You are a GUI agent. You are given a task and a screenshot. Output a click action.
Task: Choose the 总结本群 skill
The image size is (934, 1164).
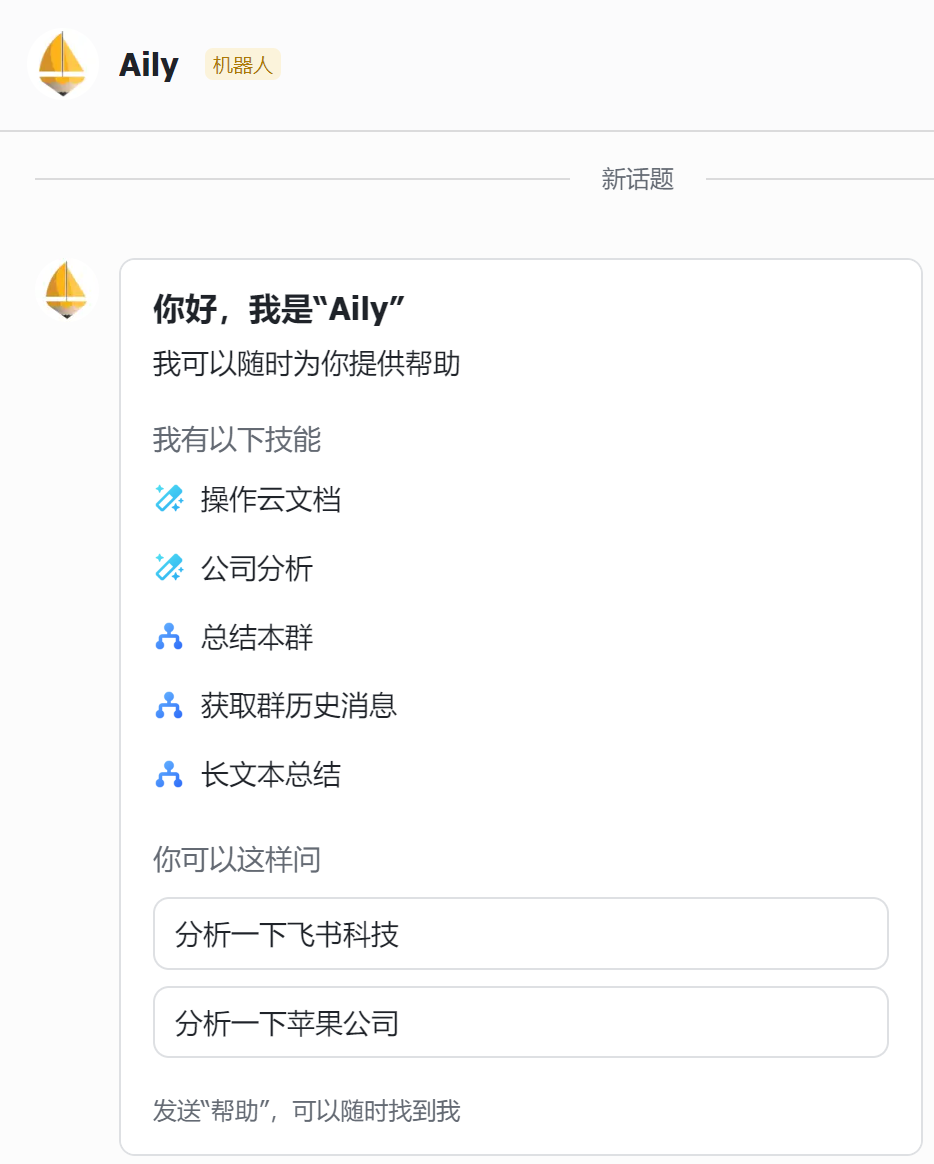click(257, 638)
